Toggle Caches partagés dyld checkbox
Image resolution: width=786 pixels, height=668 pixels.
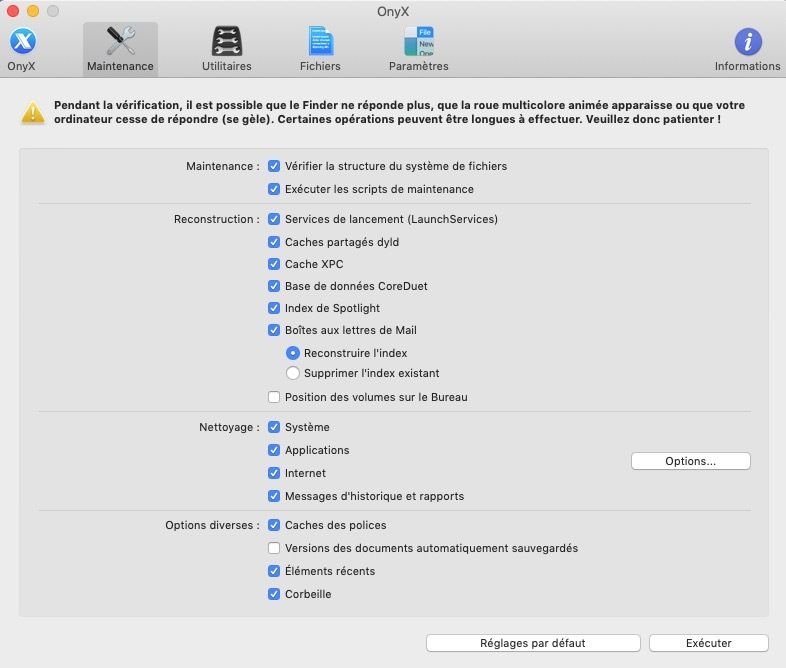tap(274, 242)
